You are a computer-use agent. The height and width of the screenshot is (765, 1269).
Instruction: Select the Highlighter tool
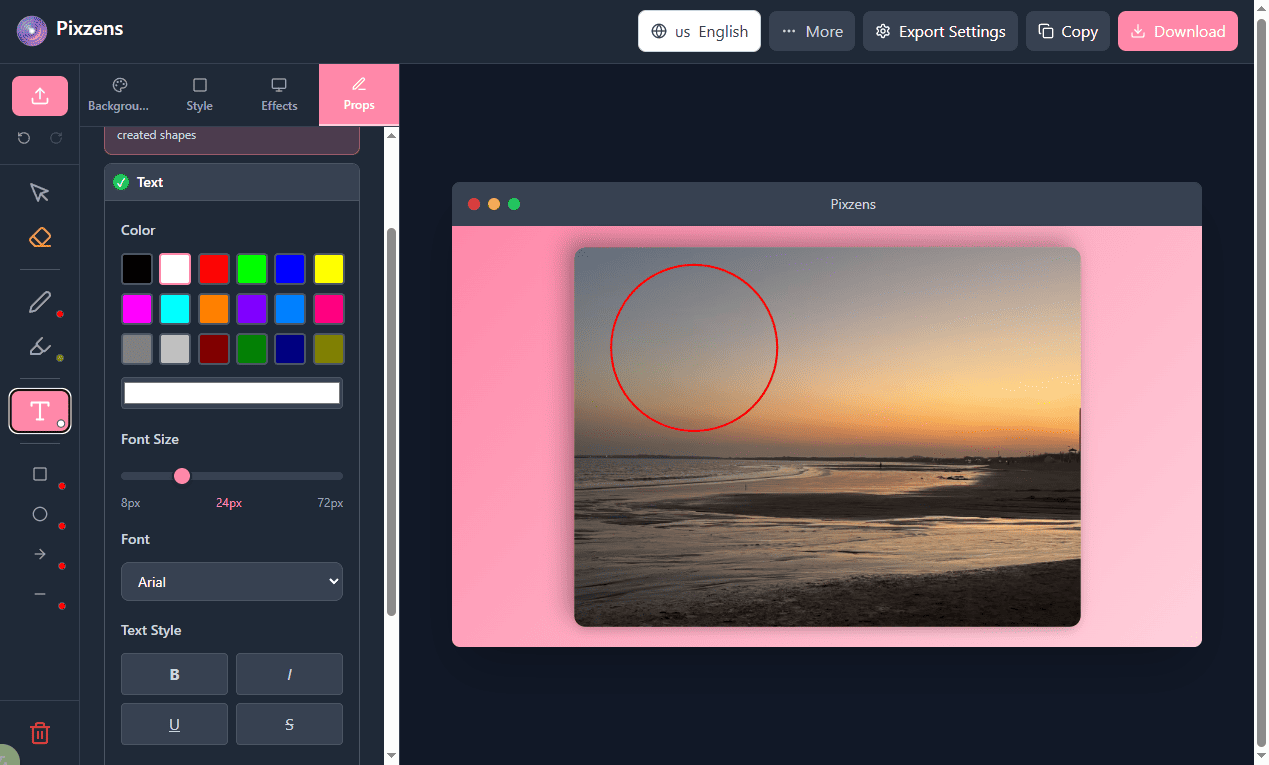[39, 347]
